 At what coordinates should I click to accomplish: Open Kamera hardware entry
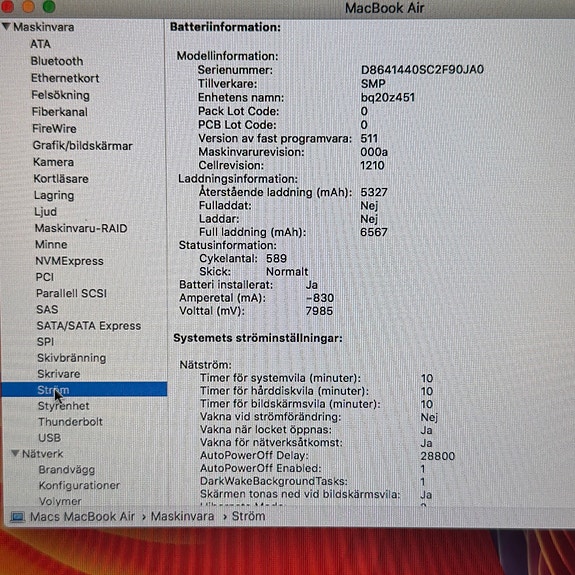(54, 162)
